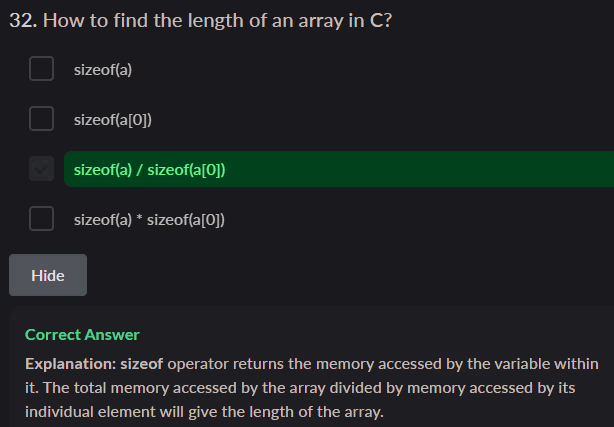This screenshot has height=427, width=614.
Task: Click the question 32 heading text
Action: tap(200, 21)
